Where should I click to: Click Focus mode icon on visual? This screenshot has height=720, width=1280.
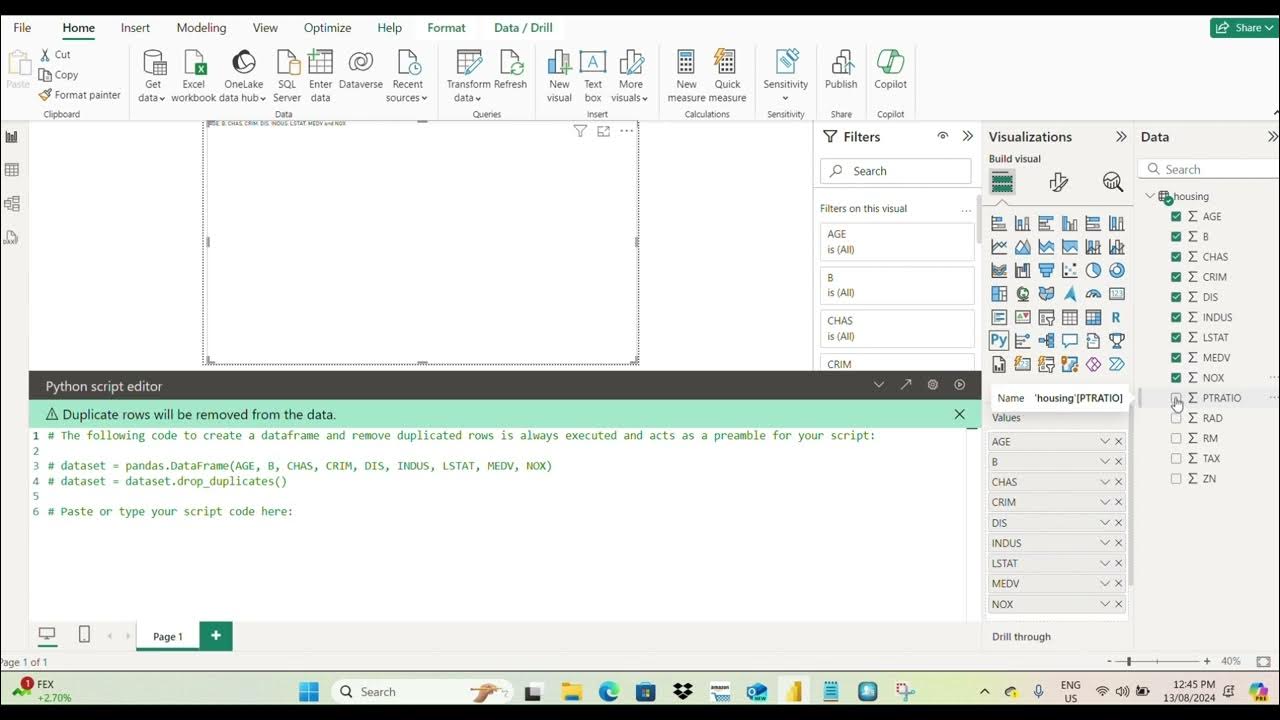603,131
